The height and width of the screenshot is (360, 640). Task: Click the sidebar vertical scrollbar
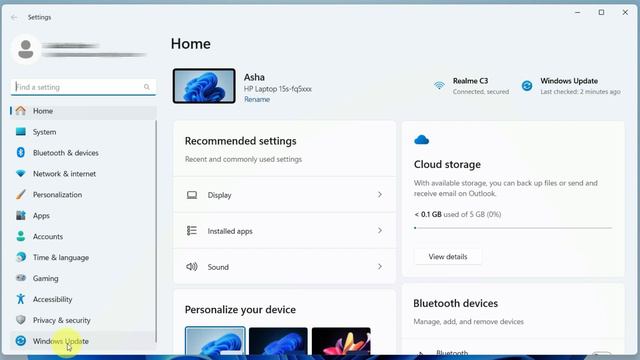(156, 231)
